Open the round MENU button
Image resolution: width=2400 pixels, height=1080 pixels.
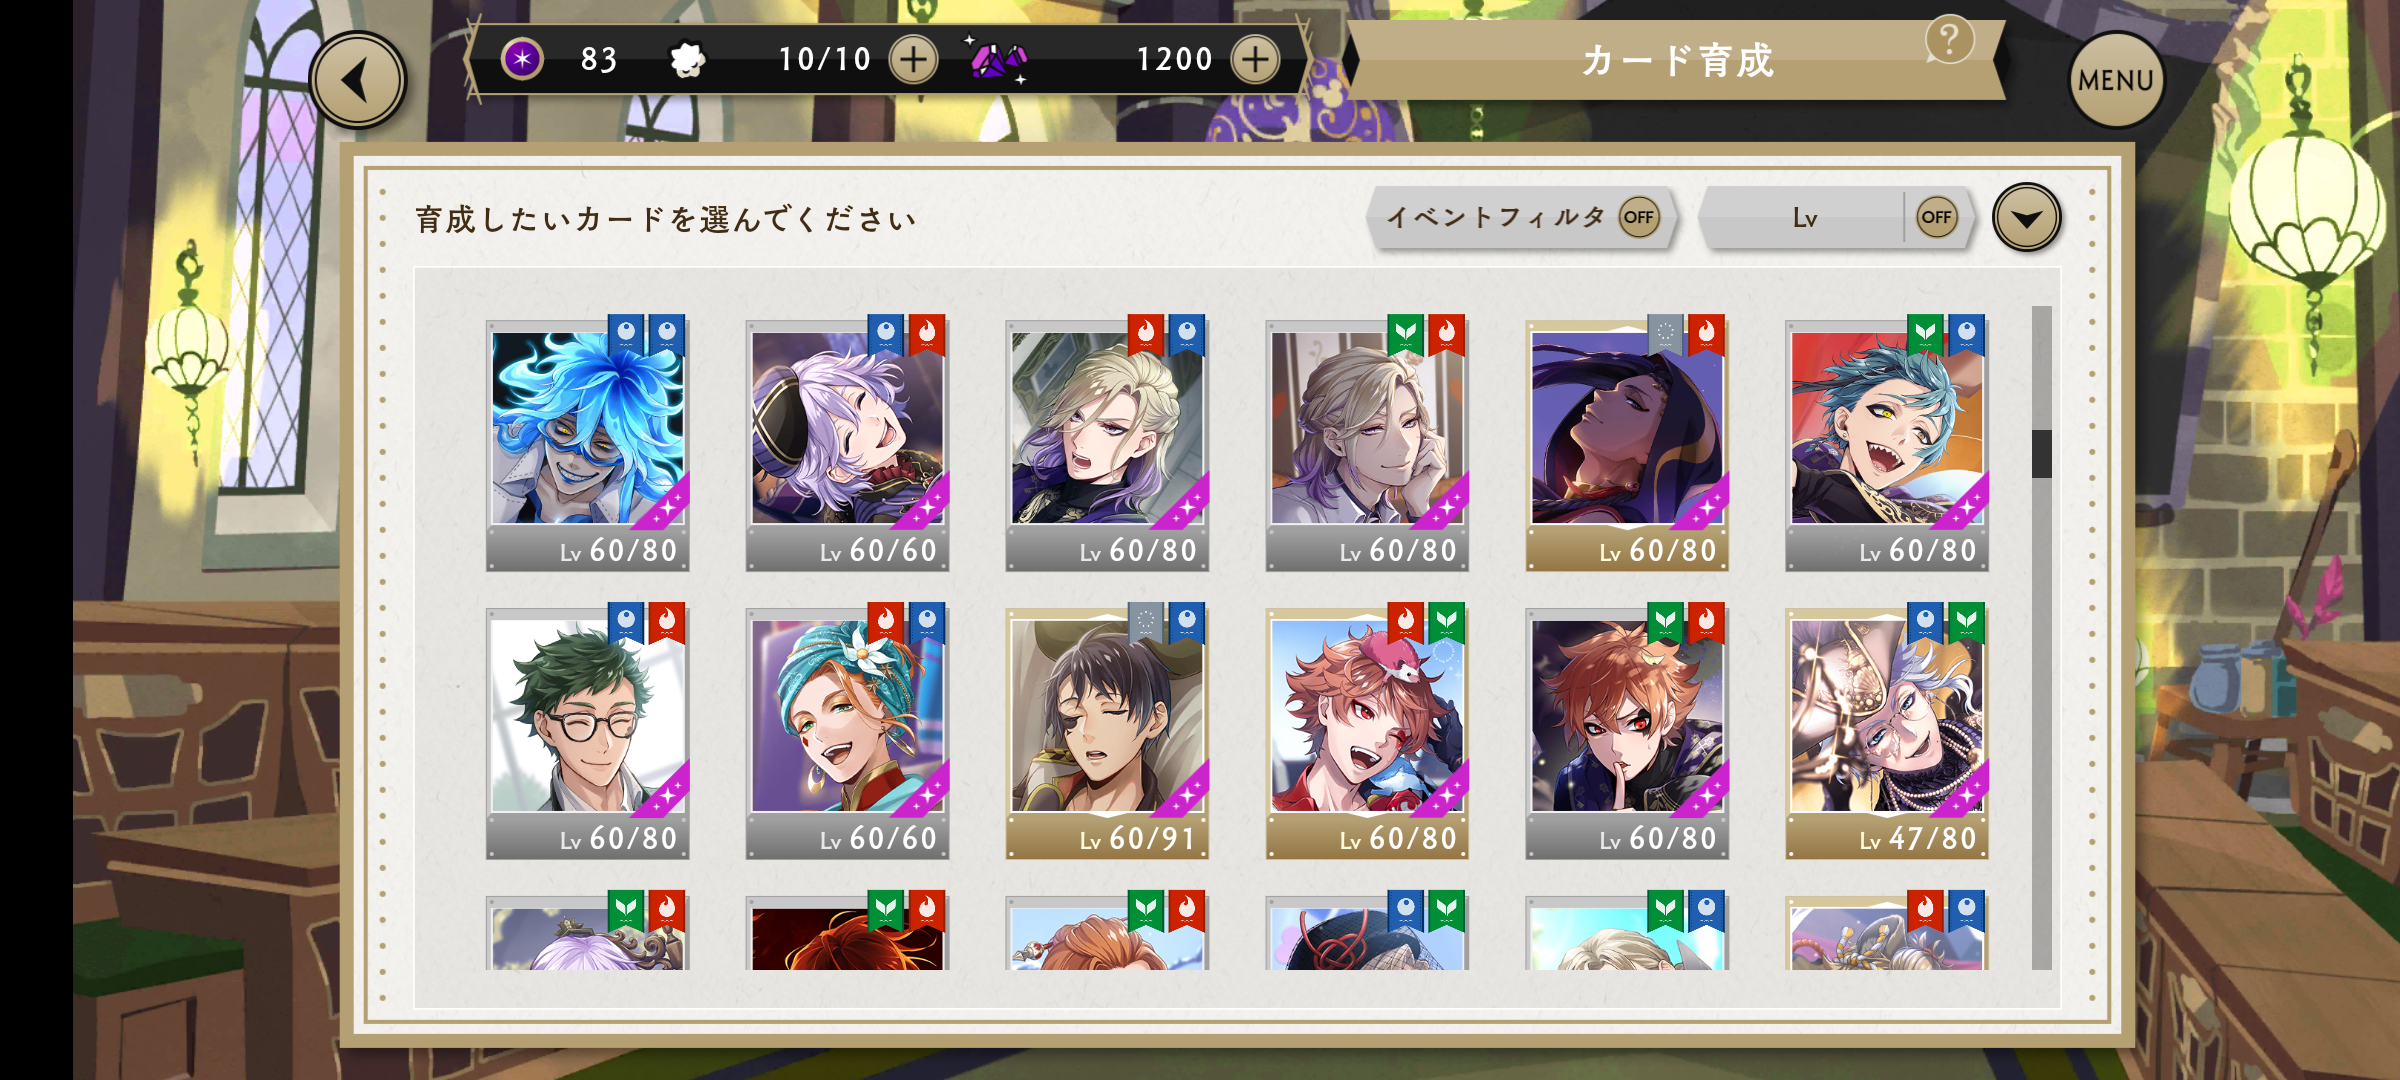tap(2115, 80)
